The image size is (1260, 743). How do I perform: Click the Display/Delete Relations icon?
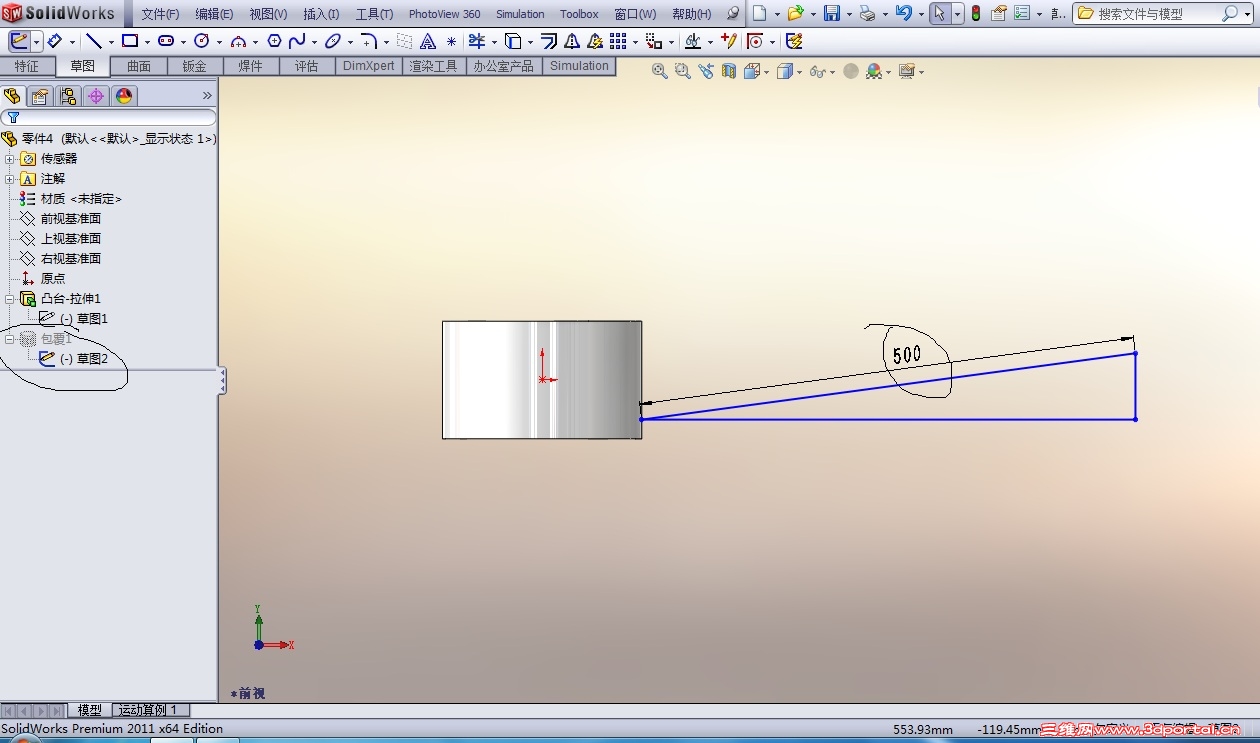[693, 41]
